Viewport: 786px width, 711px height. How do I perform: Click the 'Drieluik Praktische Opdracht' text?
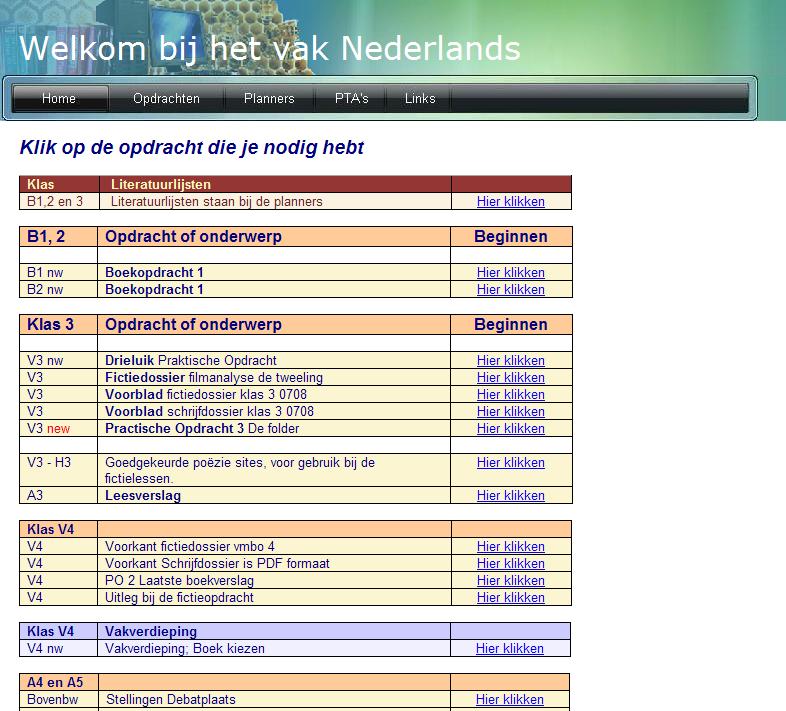[x=190, y=361]
